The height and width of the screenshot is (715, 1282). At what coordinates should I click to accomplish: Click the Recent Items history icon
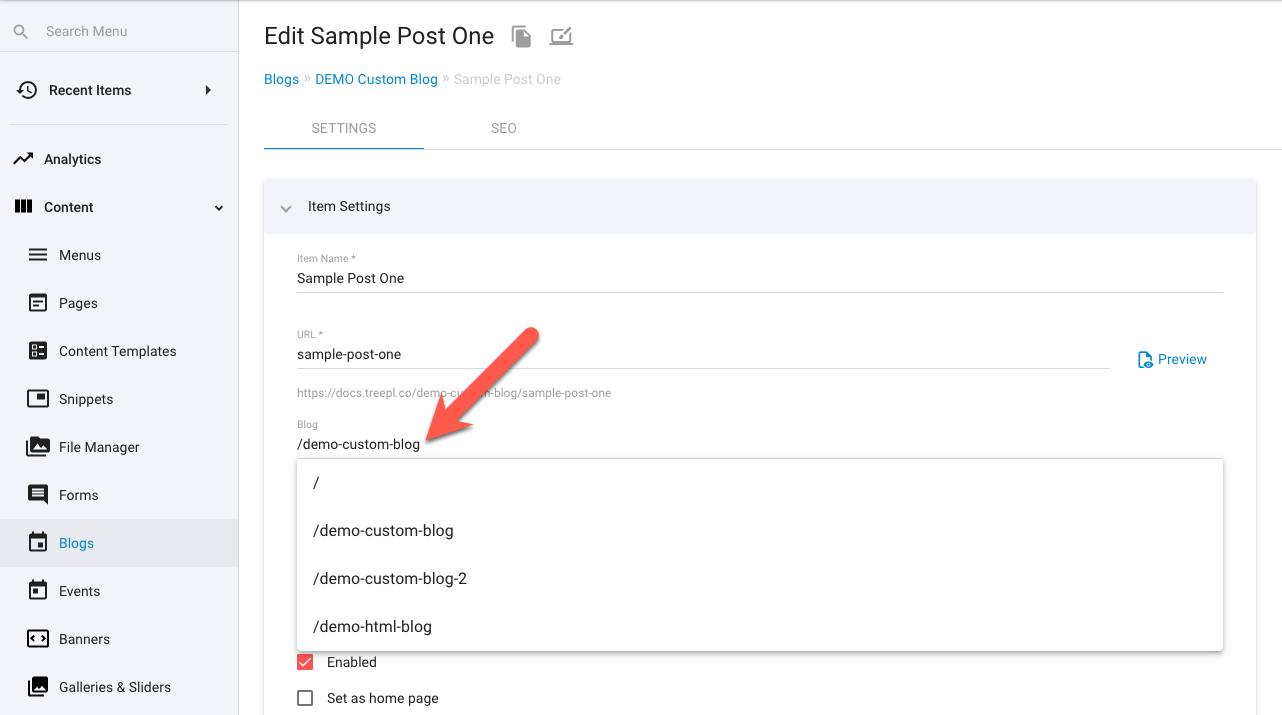[x=27, y=90]
